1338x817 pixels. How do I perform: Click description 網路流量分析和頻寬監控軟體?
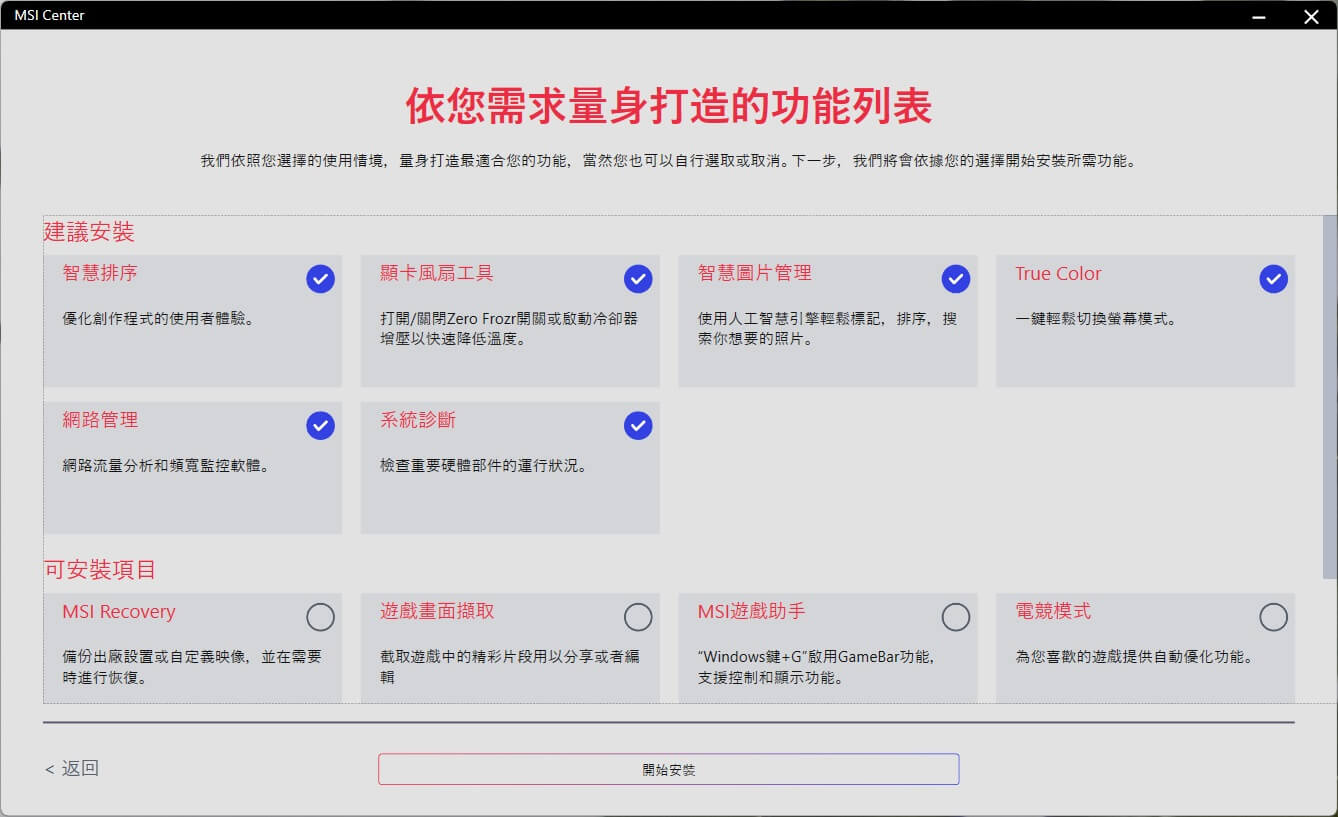click(166, 466)
